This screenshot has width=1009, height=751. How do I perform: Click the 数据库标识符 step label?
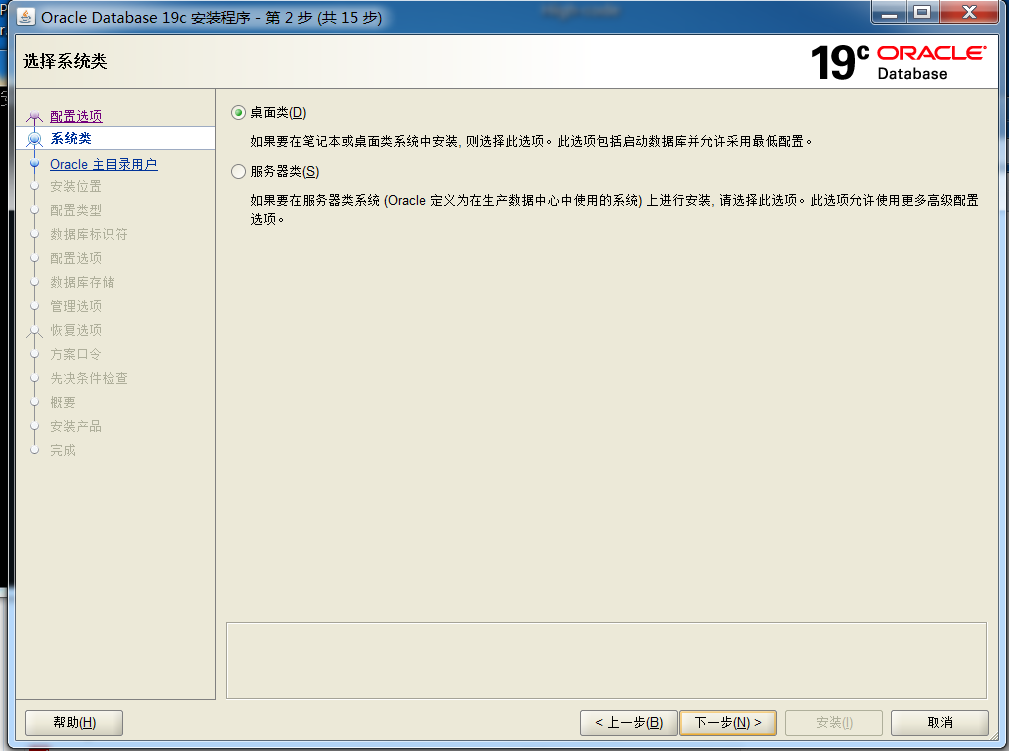[89, 234]
